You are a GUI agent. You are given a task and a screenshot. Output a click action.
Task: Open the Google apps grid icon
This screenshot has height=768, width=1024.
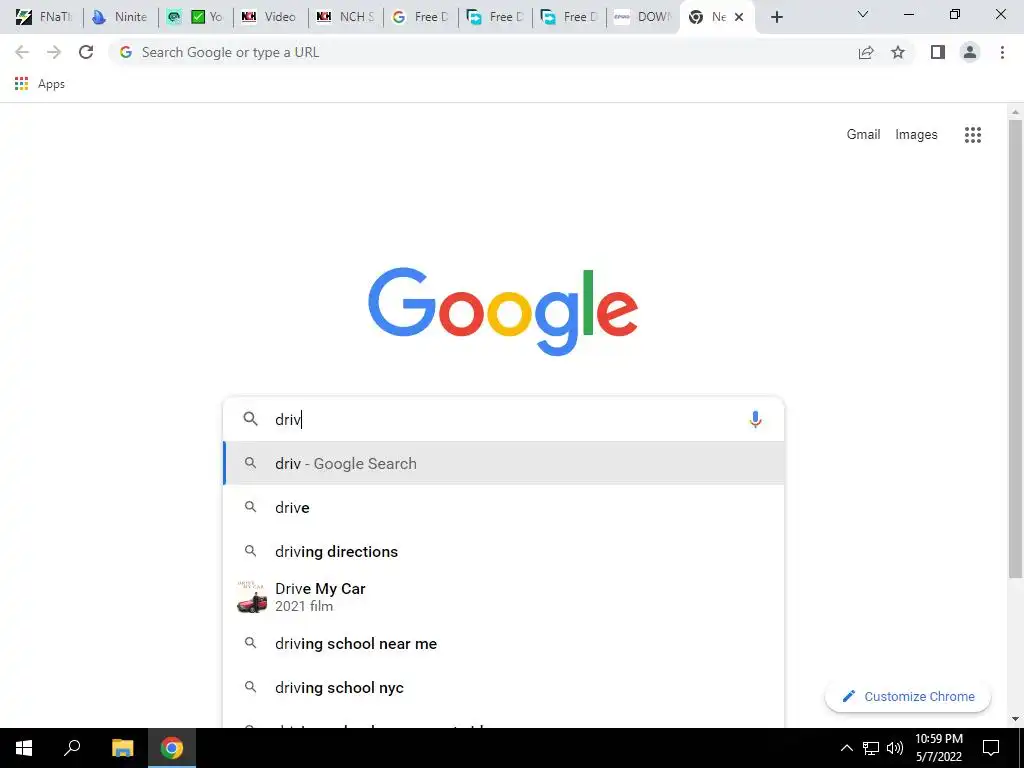coord(972,135)
